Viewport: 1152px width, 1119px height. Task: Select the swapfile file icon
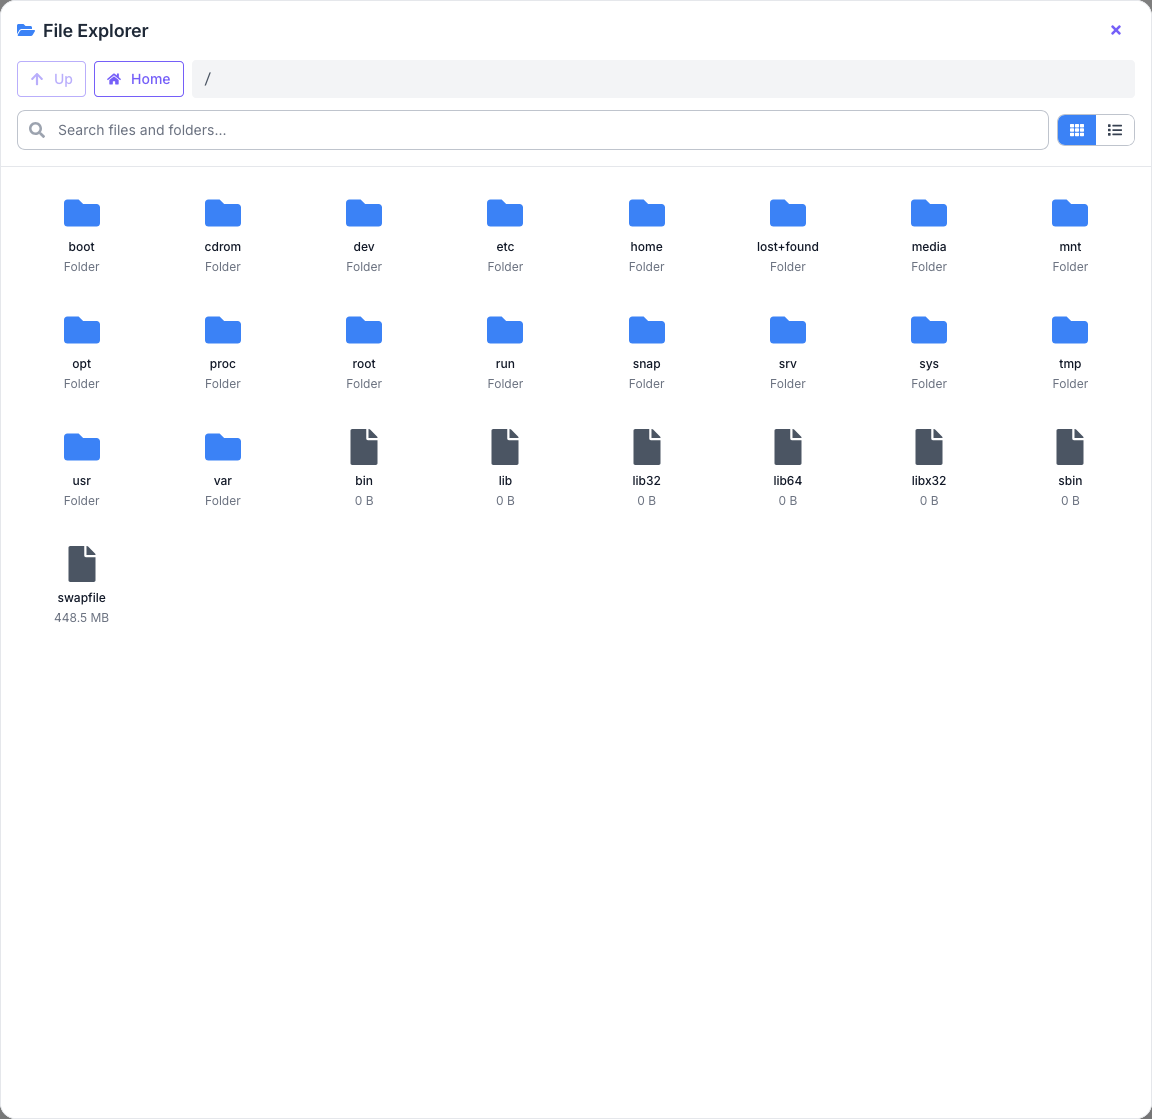coord(82,564)
